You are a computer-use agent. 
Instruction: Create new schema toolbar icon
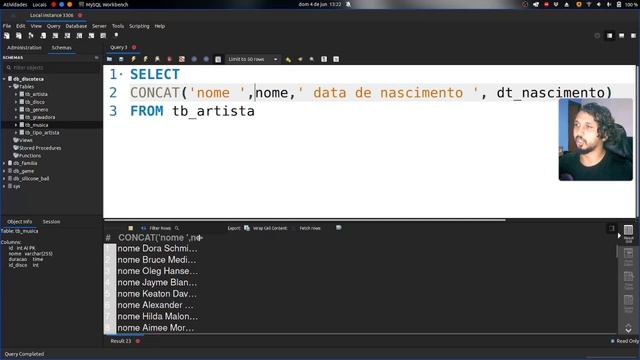pos(43,36)
